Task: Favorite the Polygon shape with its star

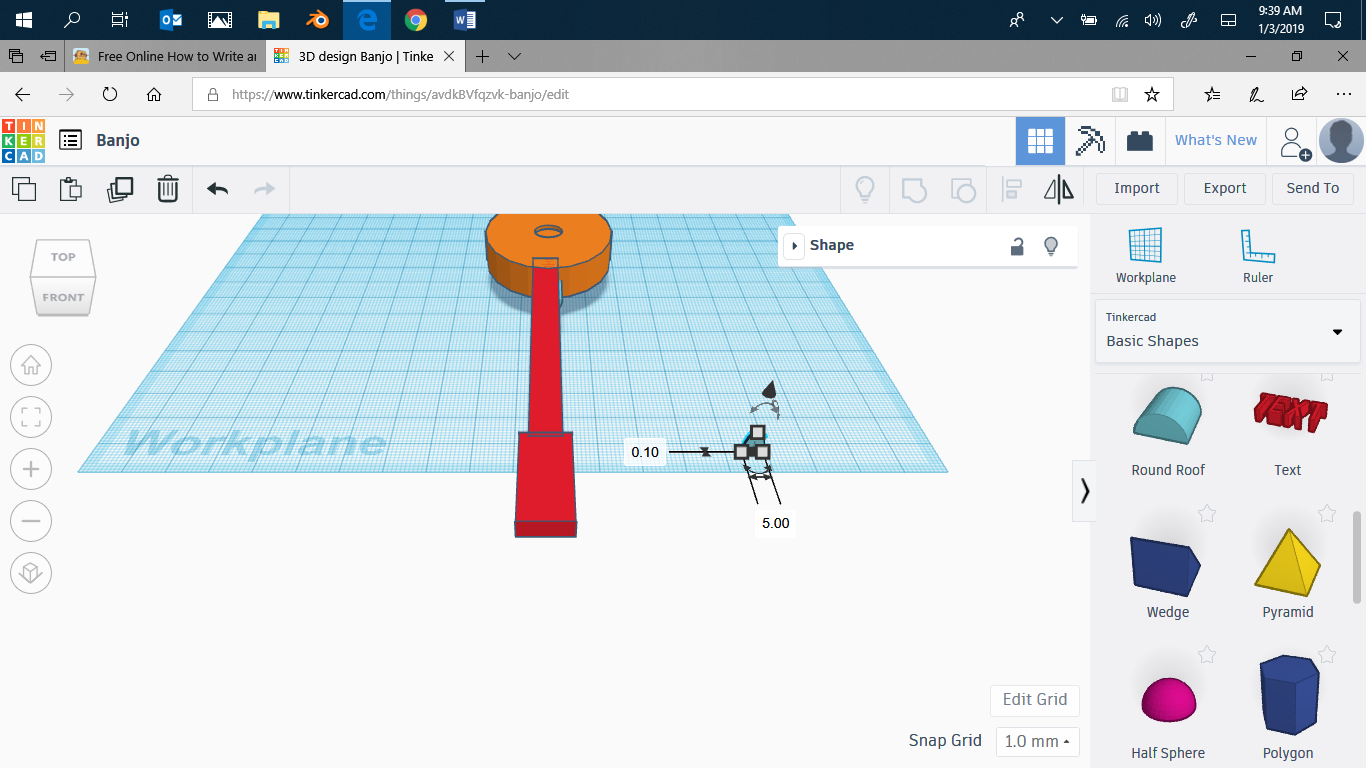Action: 1327,655
